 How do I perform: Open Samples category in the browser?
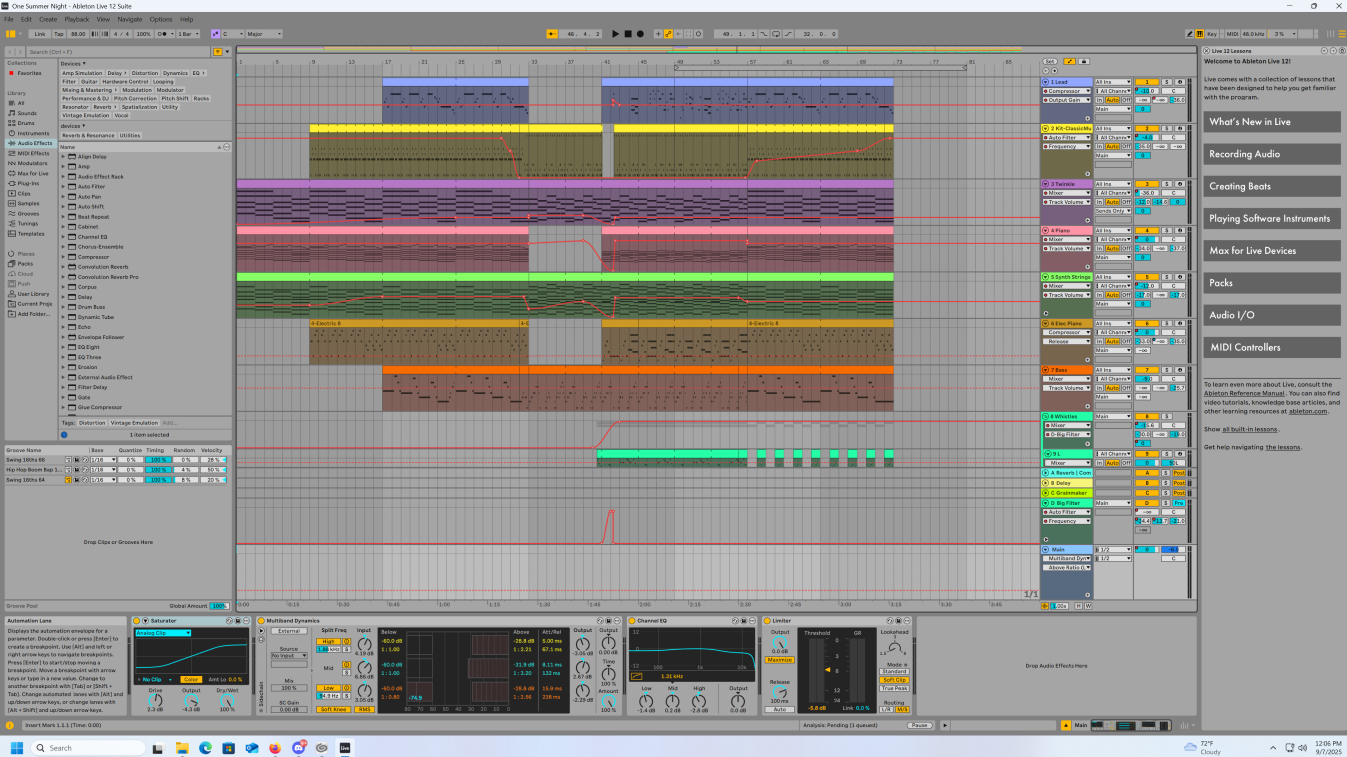click(x=28, y=203)
